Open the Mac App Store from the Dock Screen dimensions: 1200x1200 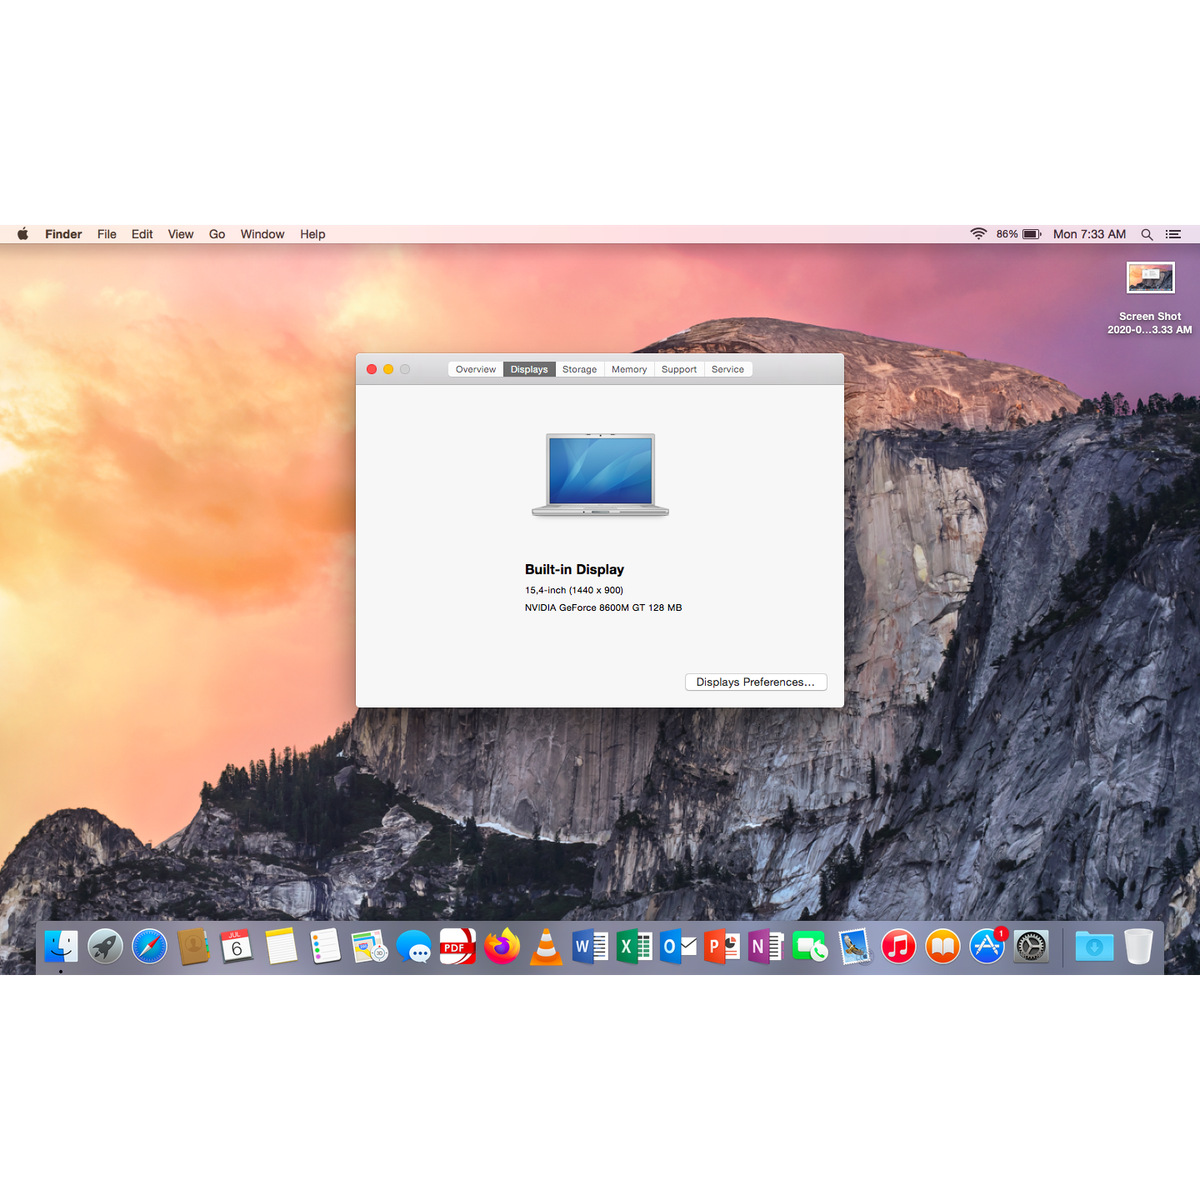coord(986,945)
